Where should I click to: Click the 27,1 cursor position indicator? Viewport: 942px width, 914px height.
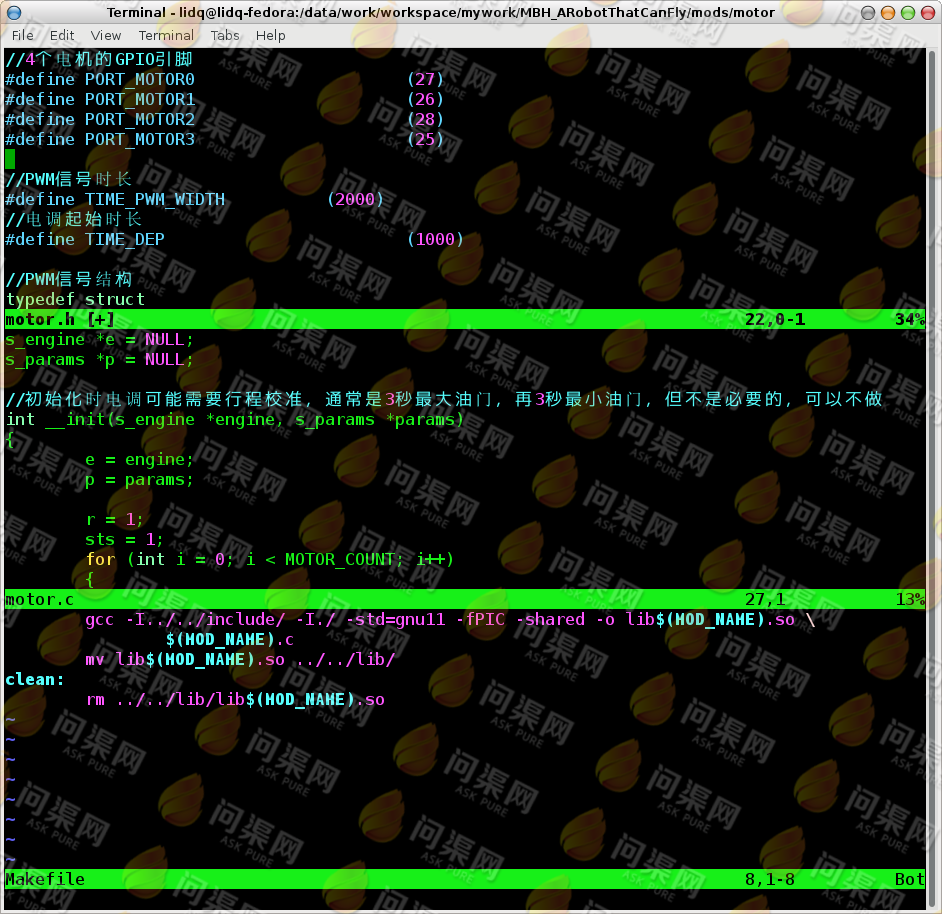tap(765, 599)
